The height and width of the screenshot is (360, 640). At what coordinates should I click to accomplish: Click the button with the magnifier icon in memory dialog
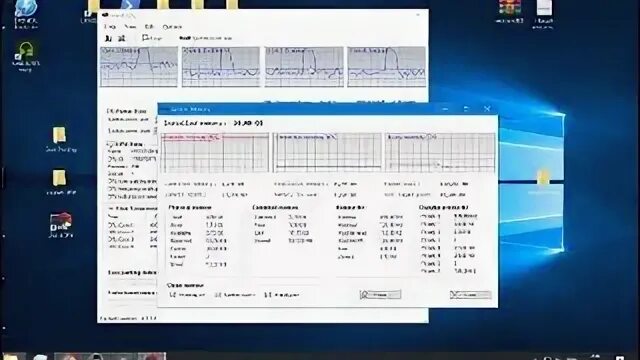(x=380, y=294)
